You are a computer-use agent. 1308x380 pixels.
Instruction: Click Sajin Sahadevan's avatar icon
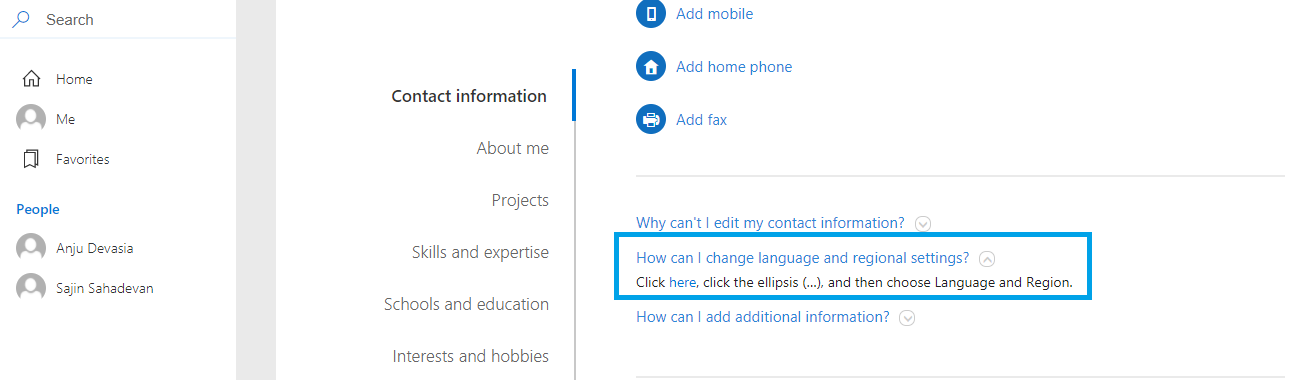click(31, 288)
